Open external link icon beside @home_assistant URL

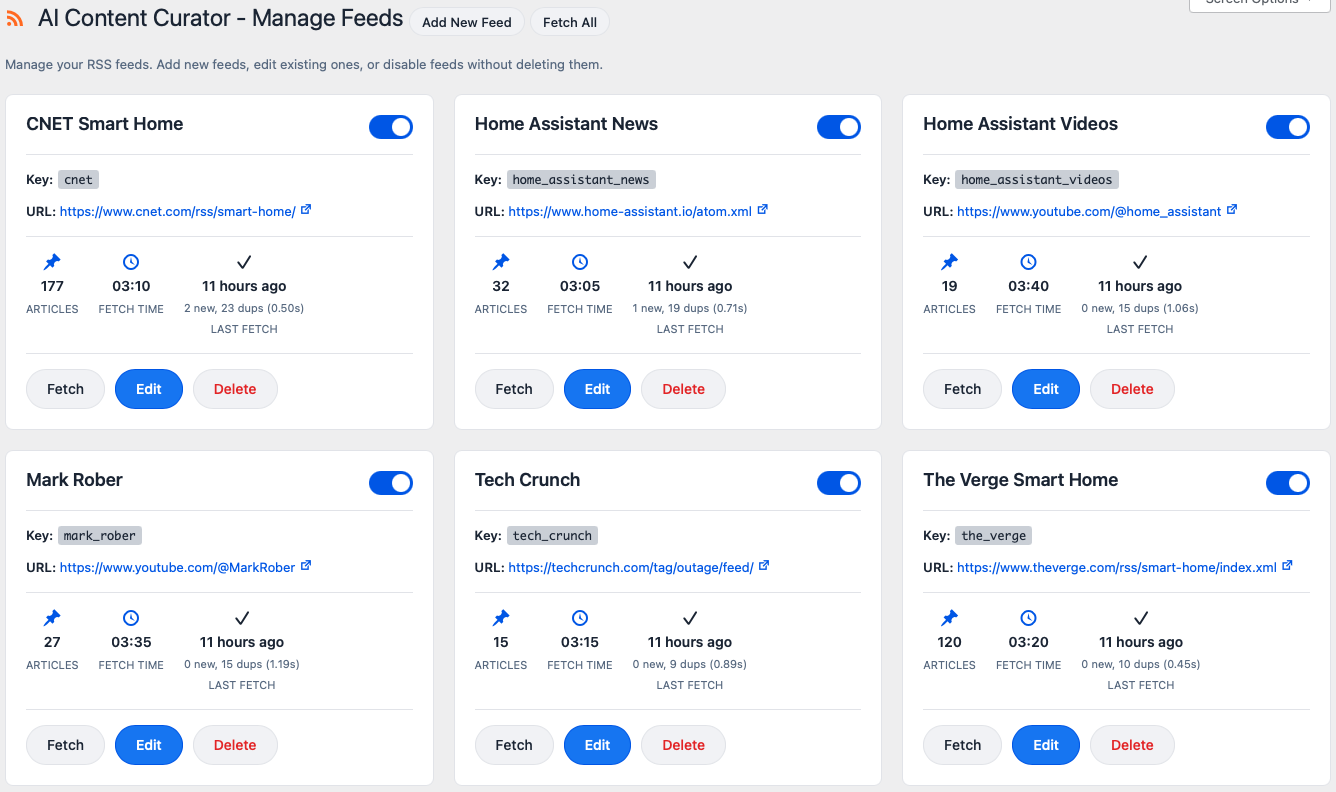(1232, 210)
